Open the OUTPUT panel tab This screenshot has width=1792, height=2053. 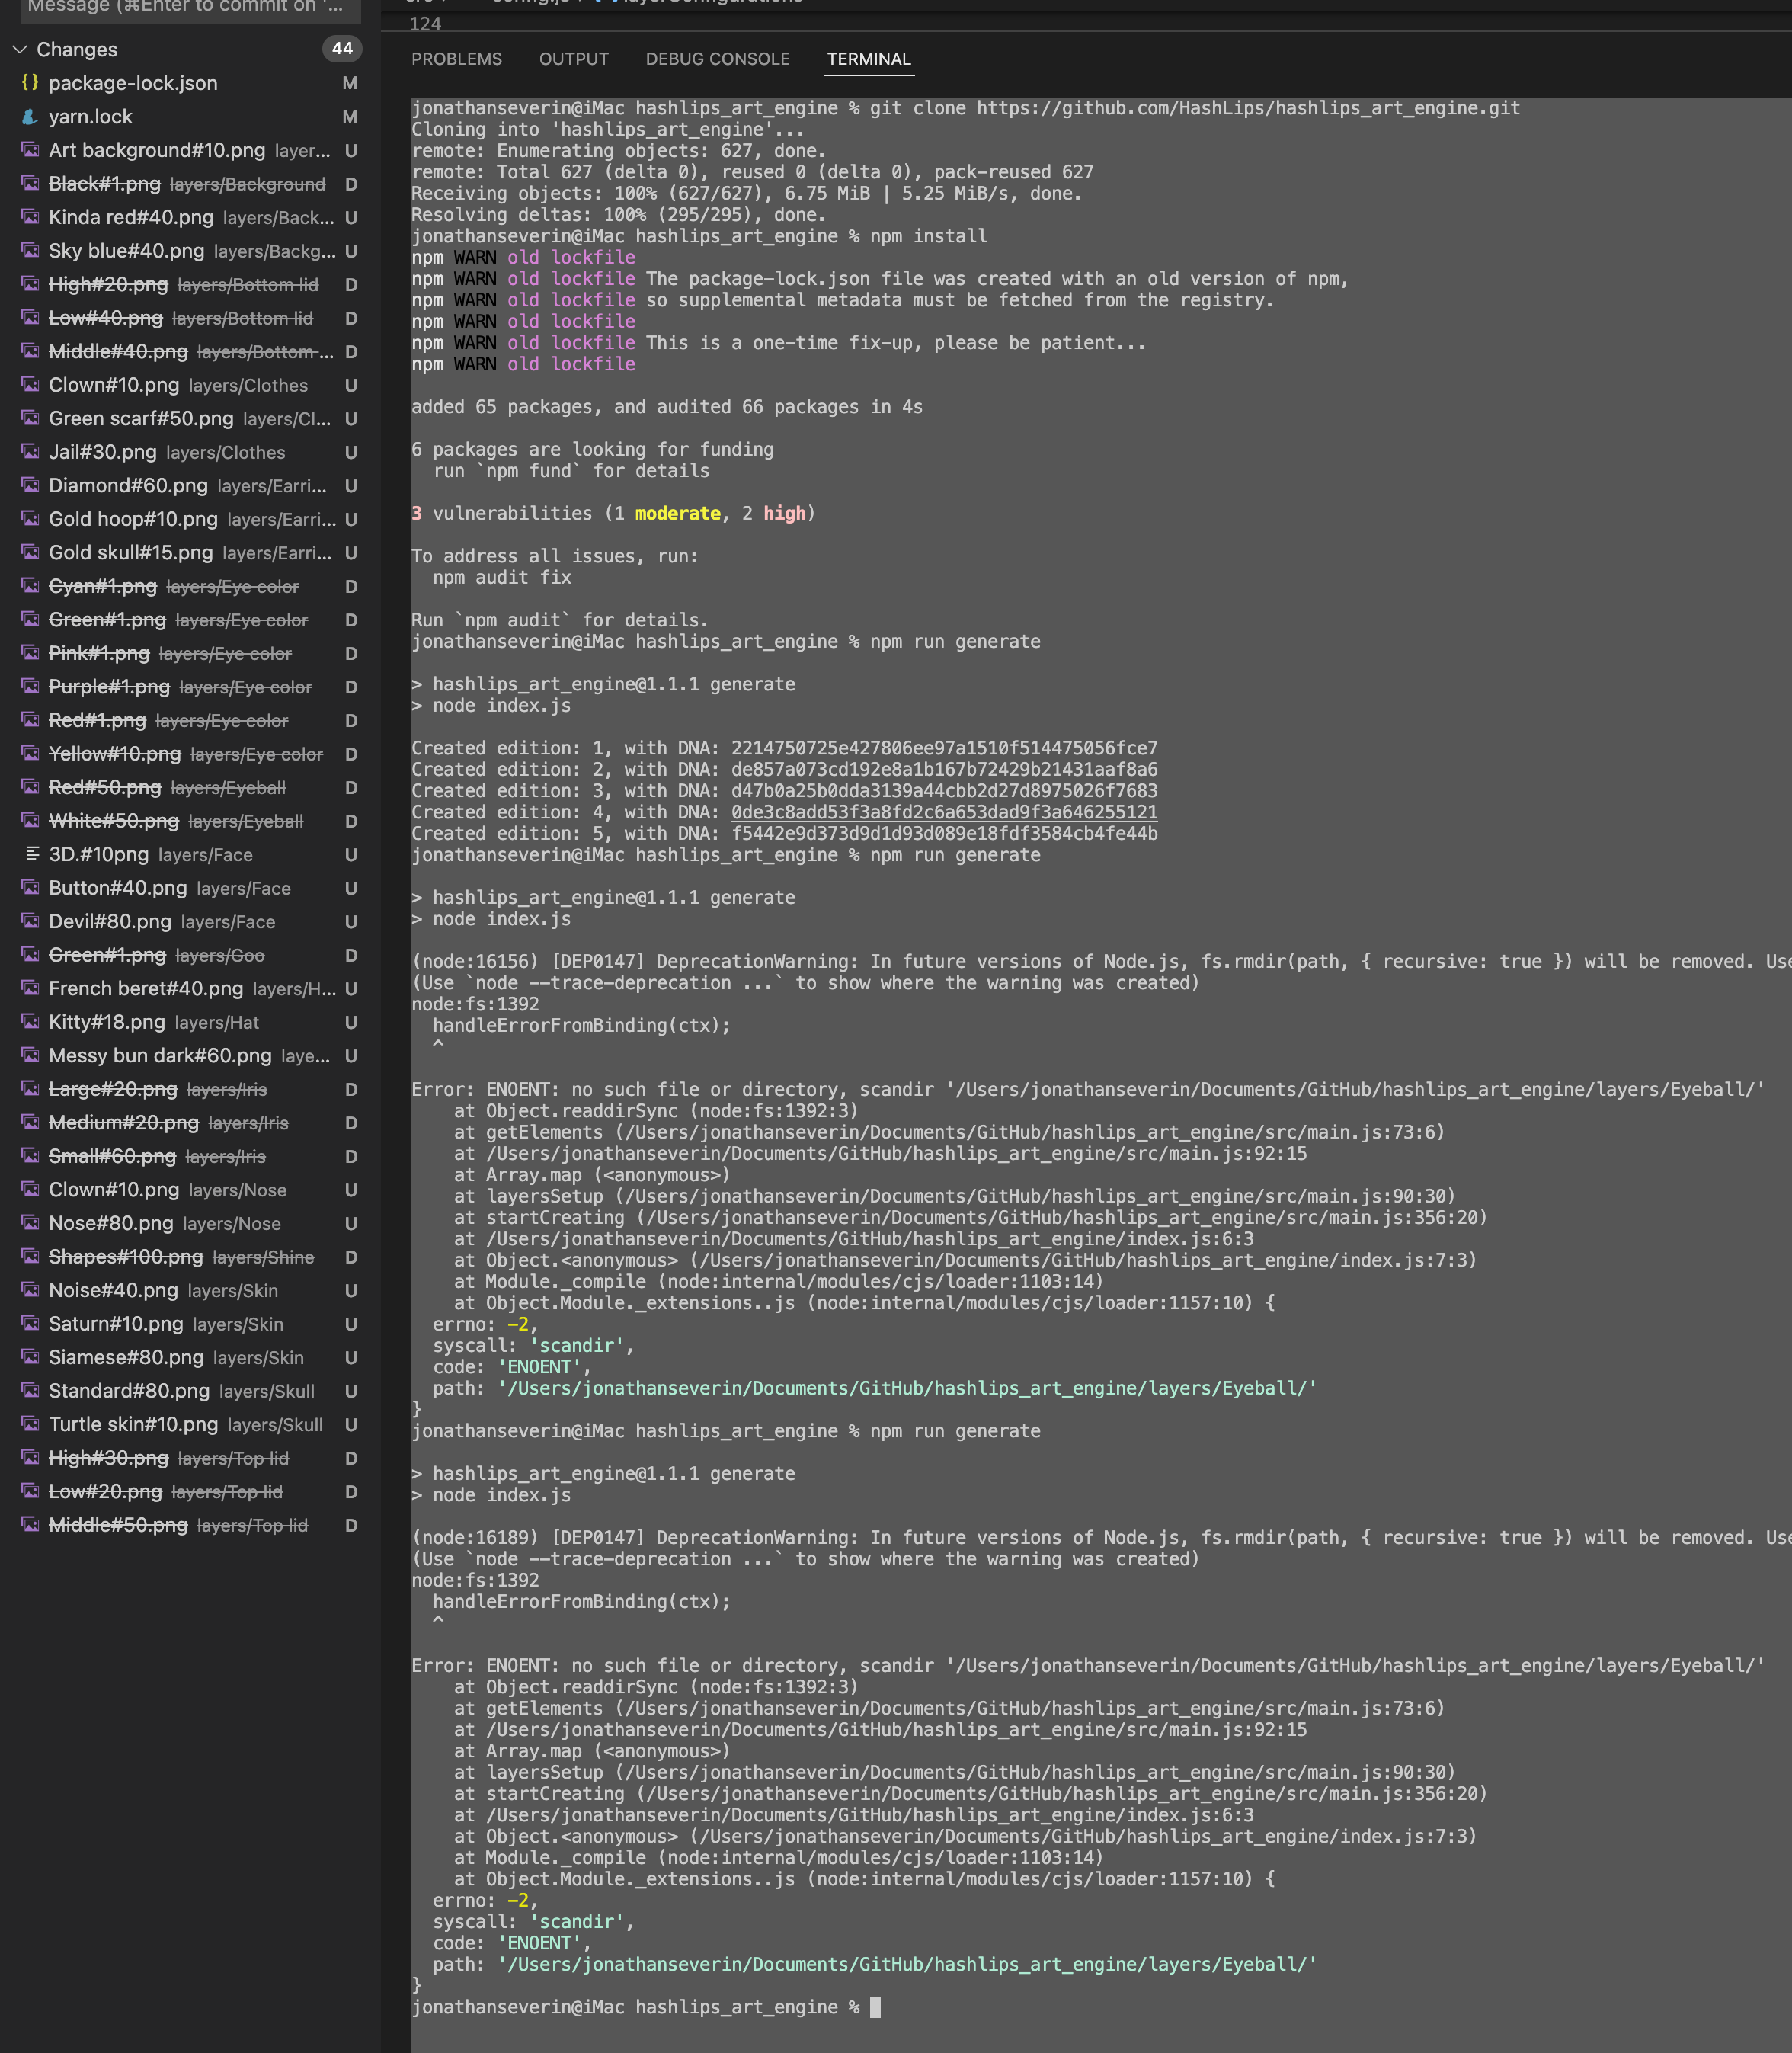573,59
